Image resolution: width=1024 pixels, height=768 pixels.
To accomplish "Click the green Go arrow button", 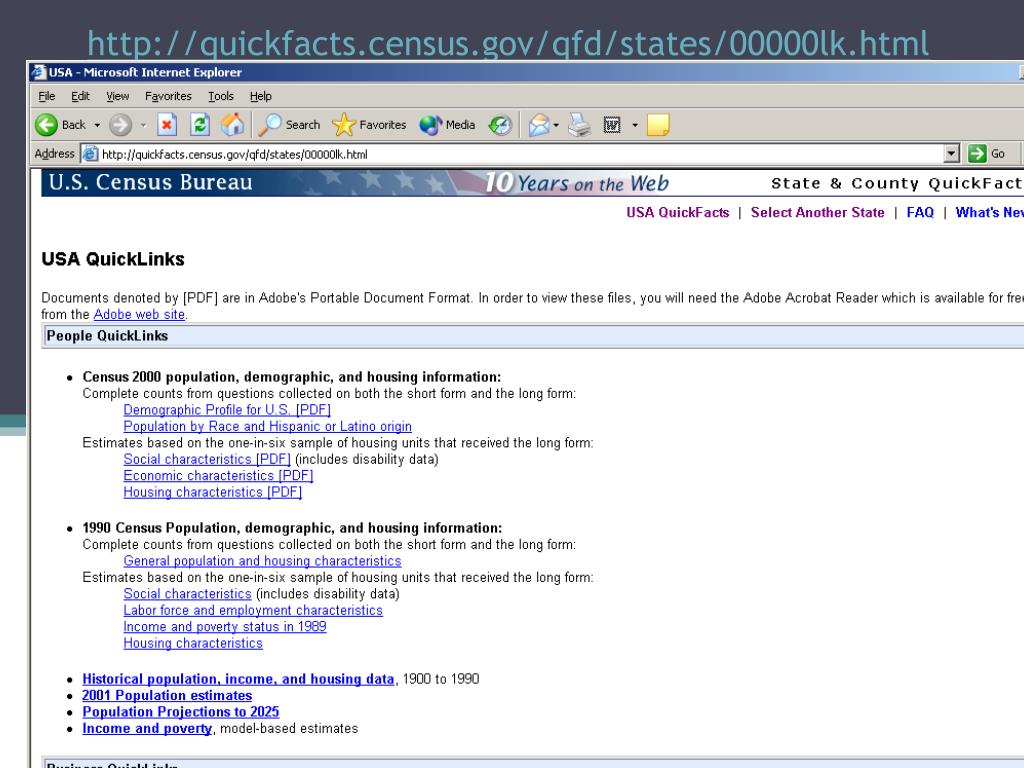I will [x=978, y=154].
